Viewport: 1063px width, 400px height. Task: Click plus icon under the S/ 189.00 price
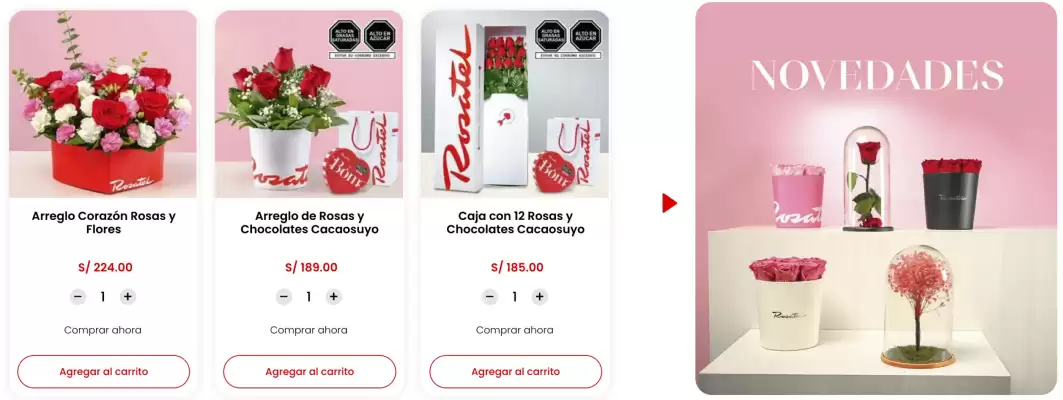[334, 297]
